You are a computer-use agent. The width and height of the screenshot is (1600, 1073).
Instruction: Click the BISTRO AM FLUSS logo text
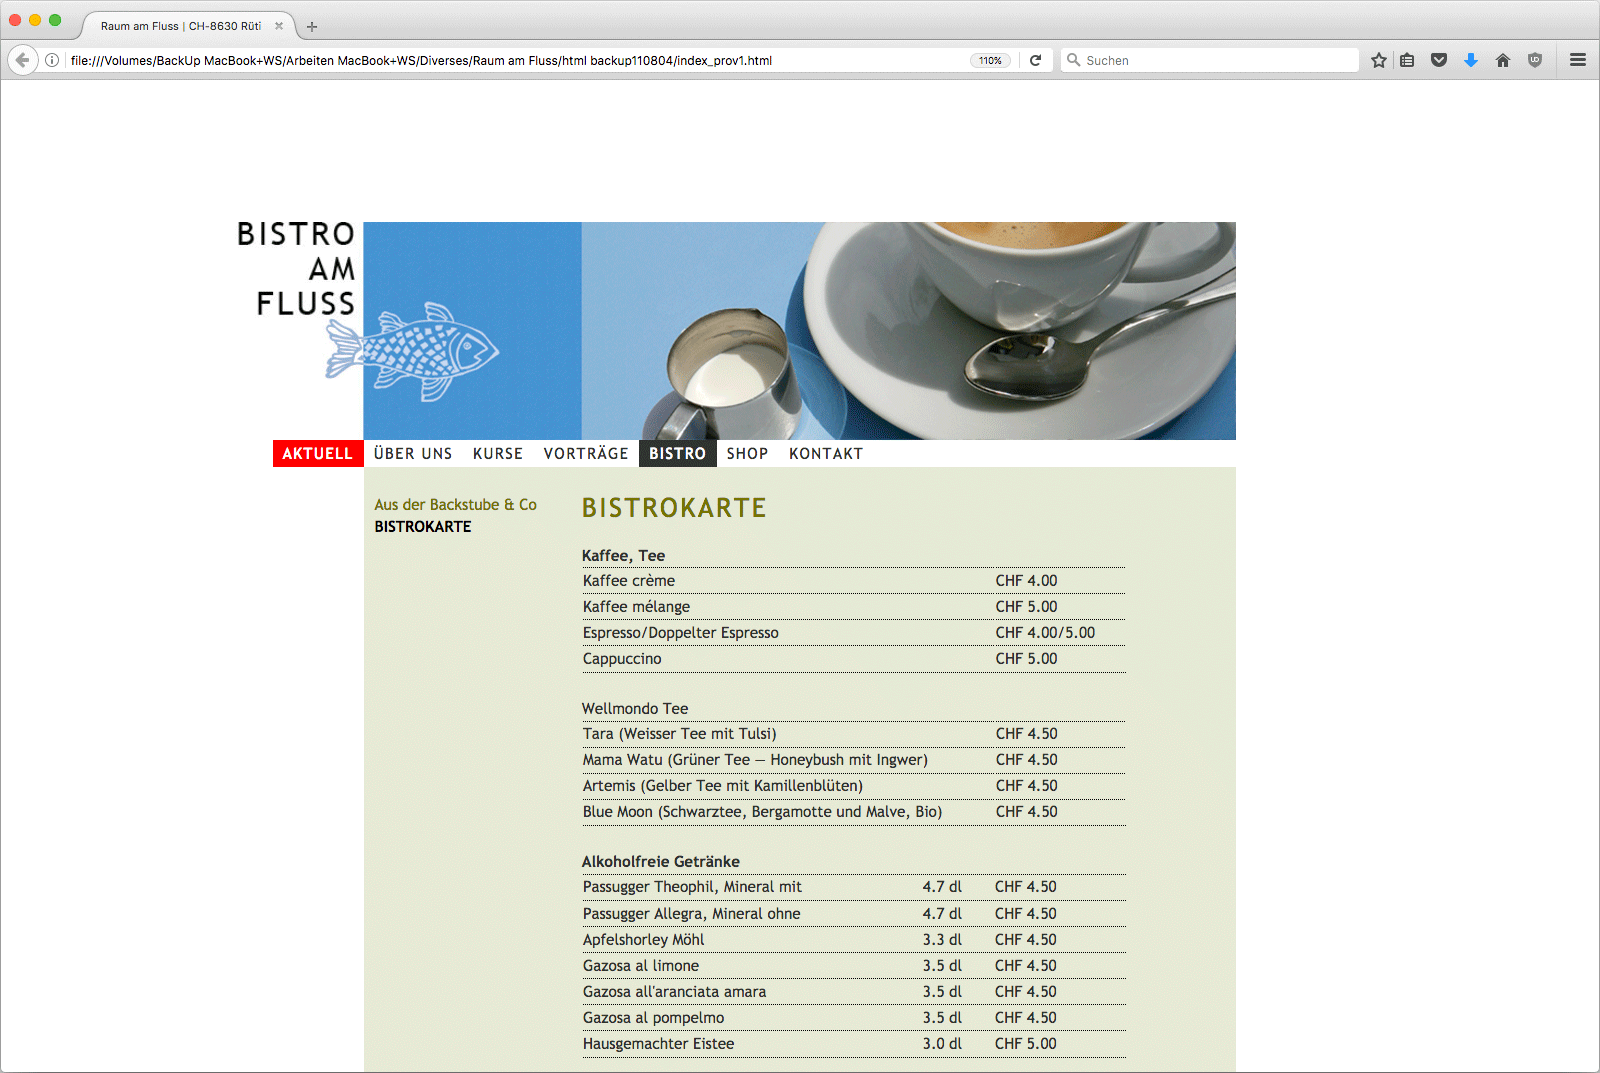296,268
